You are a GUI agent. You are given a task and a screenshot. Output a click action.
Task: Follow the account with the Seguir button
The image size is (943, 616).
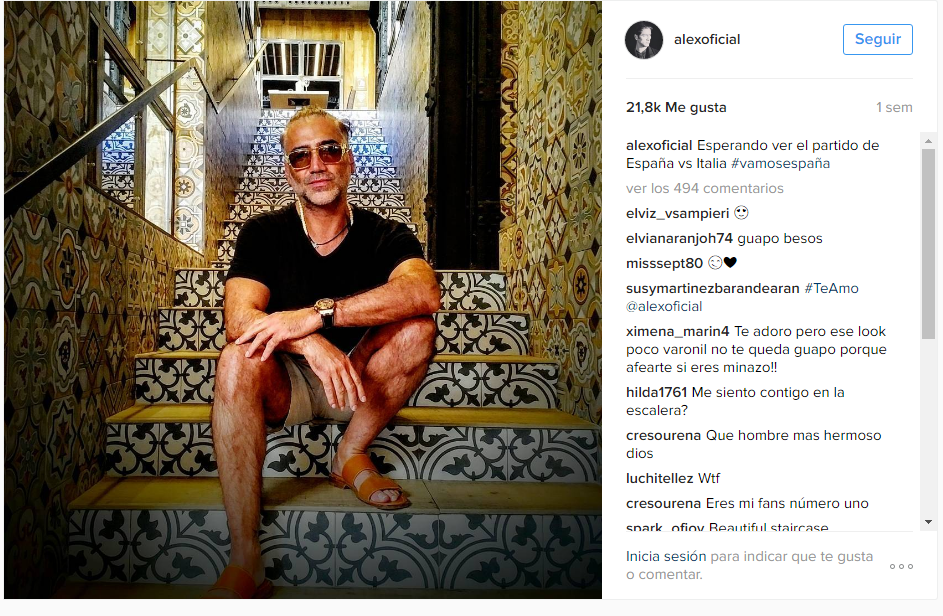pos(877,40)
